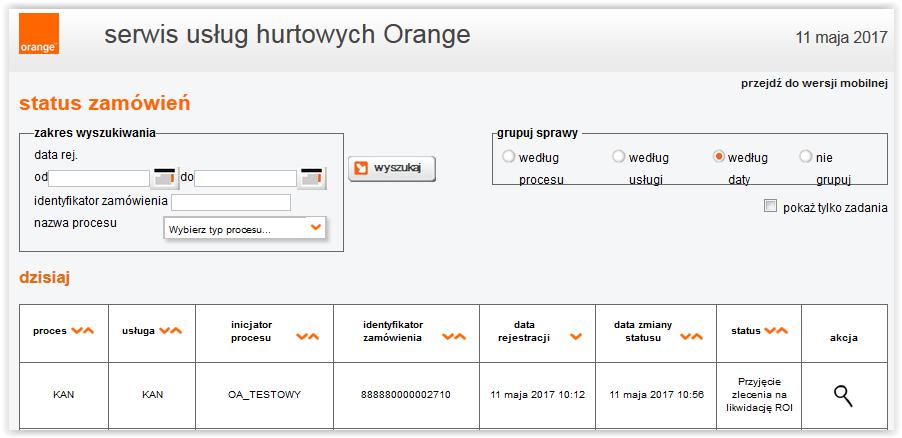Click the 'OA_TESTOWY' initiator cell
902x438 pixels.
pyautogui.click(x=265, y=395)
